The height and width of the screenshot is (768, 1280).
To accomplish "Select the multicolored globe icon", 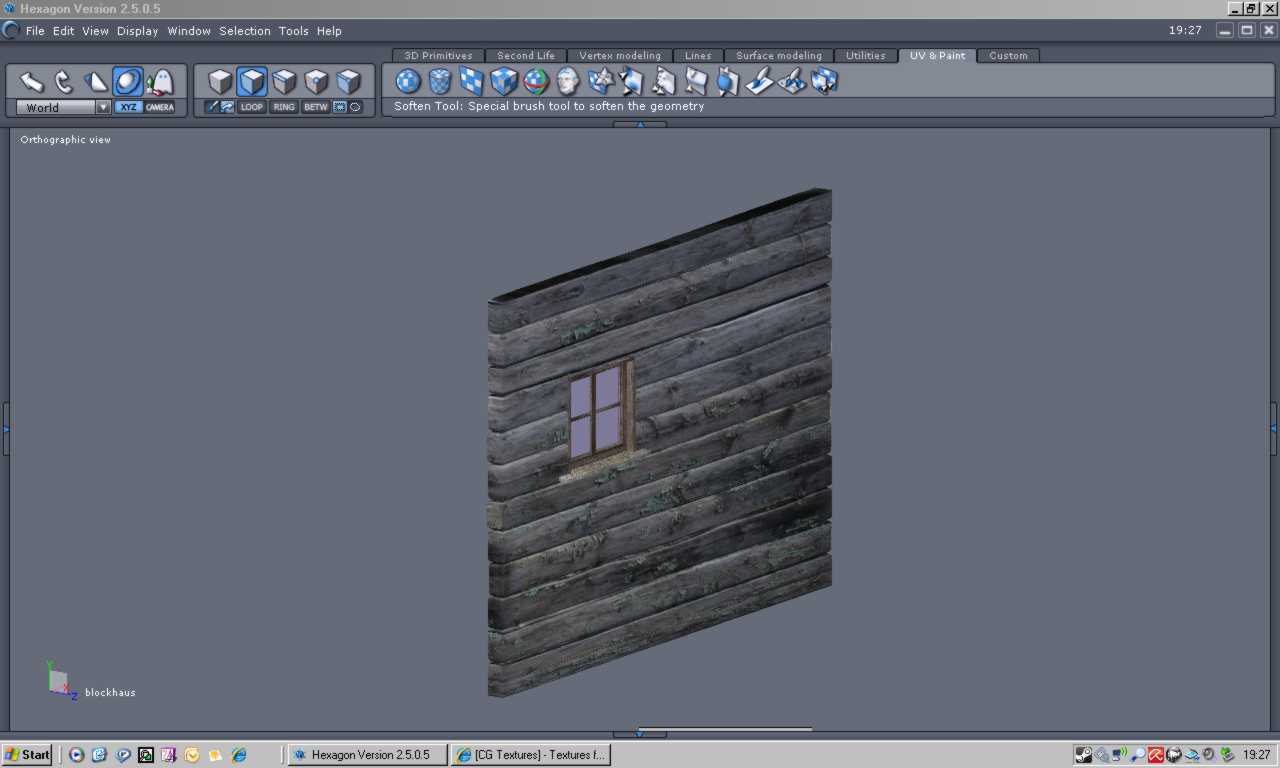I will point(536,81).
